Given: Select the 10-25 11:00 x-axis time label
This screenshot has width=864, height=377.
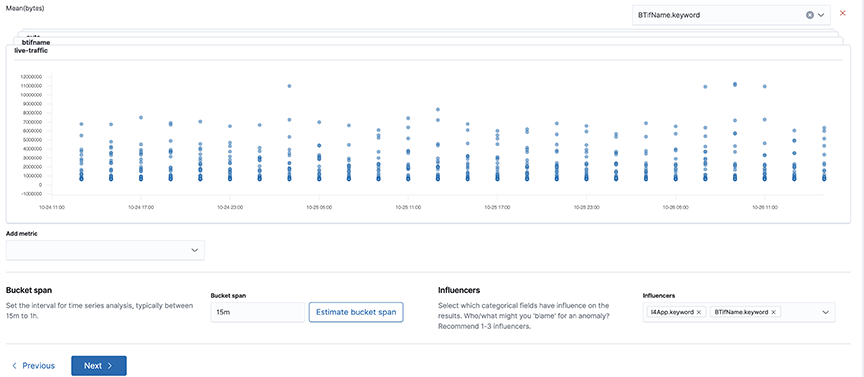Looking at the screenshot, I should click(408, 208).
